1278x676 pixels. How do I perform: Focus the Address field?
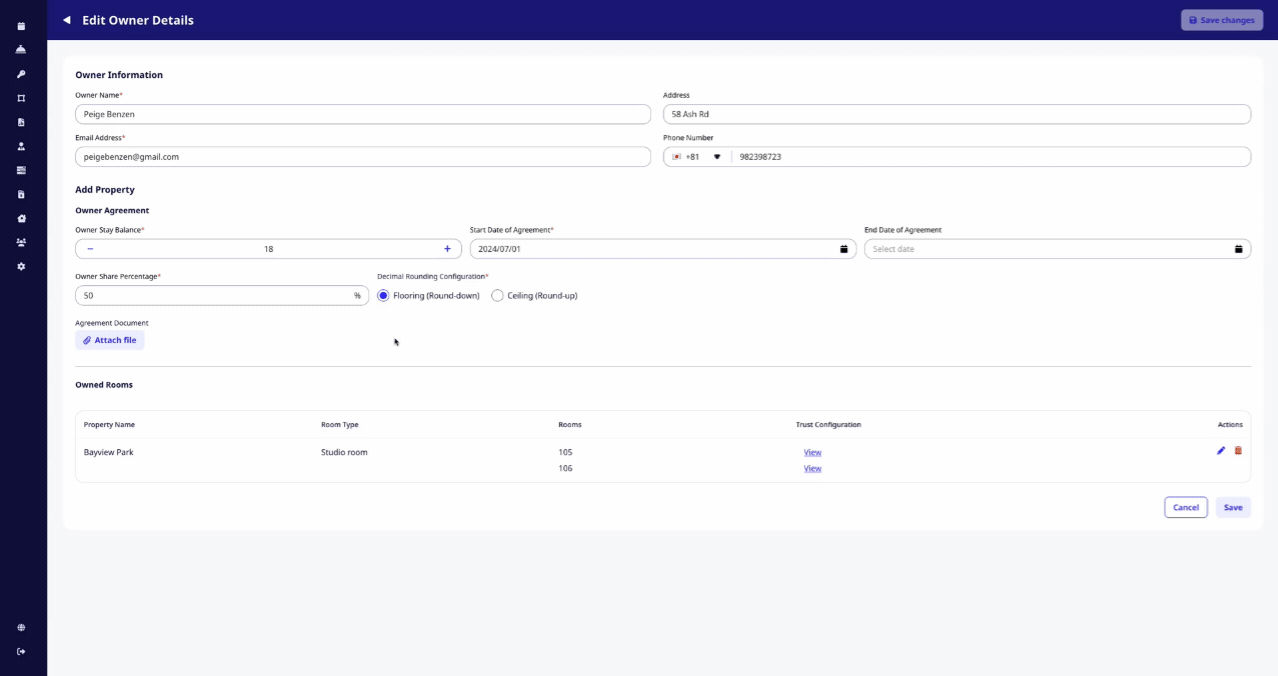point(957,114)
